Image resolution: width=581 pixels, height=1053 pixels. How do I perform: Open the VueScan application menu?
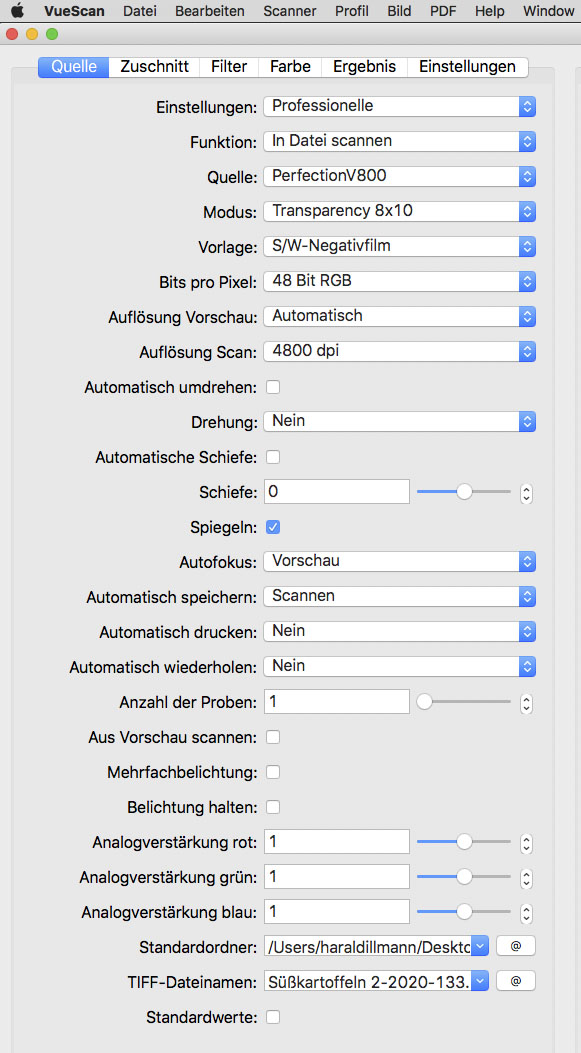pos(74,11)
